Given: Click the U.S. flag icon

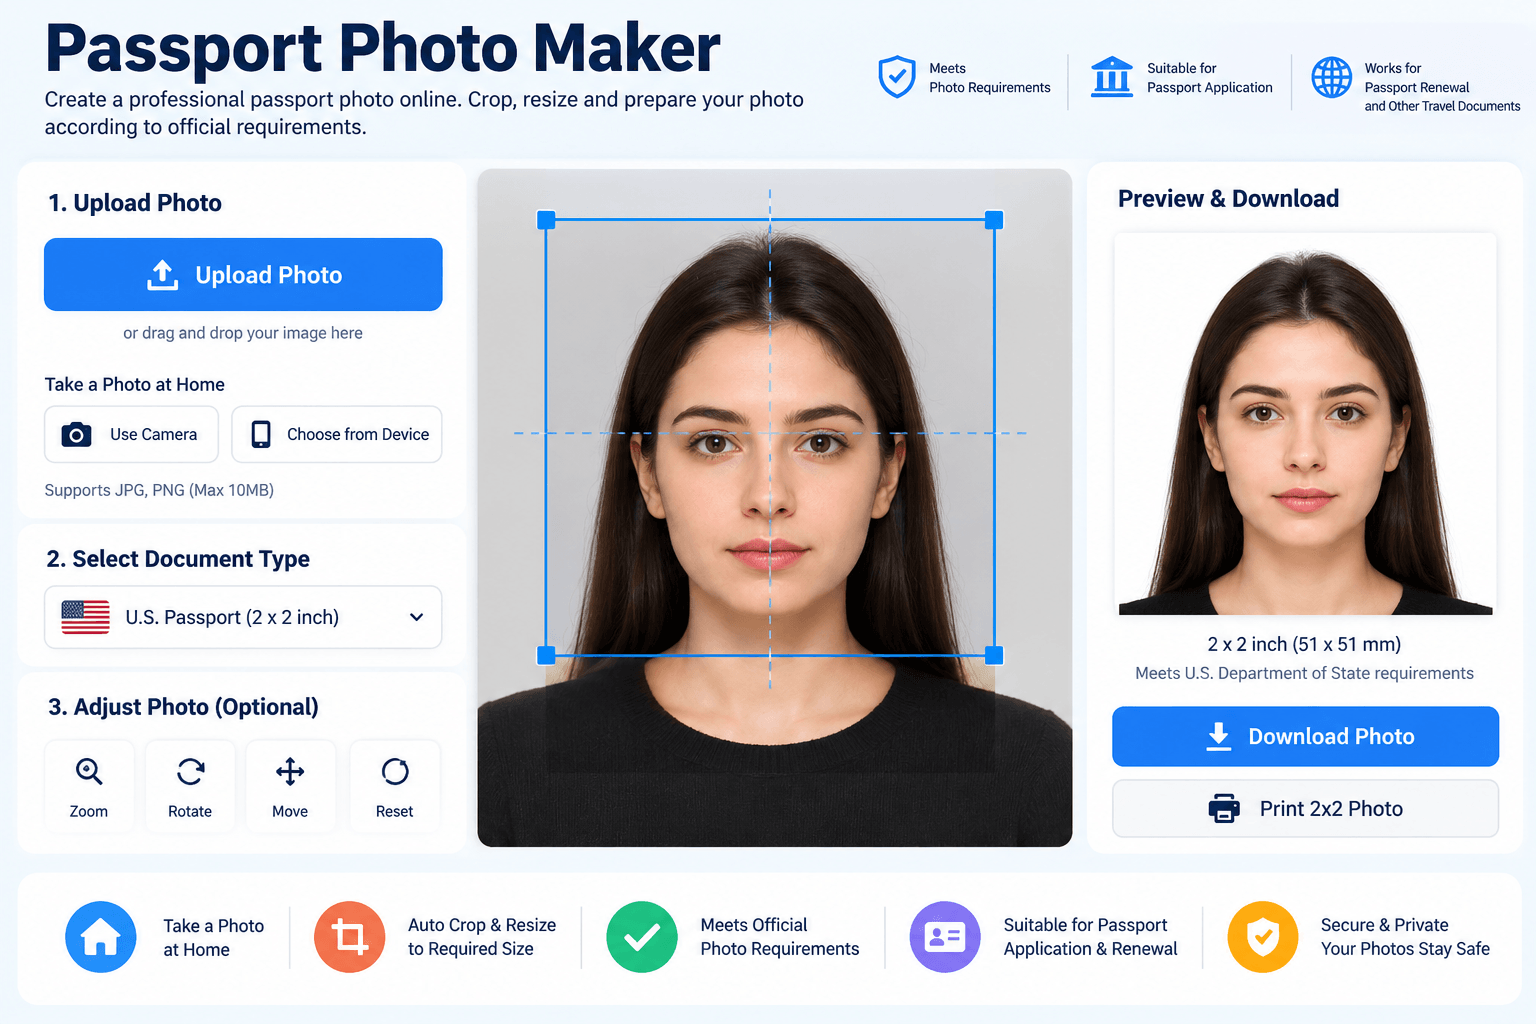Looking at the screenshot, I should (x=86, y=617).
